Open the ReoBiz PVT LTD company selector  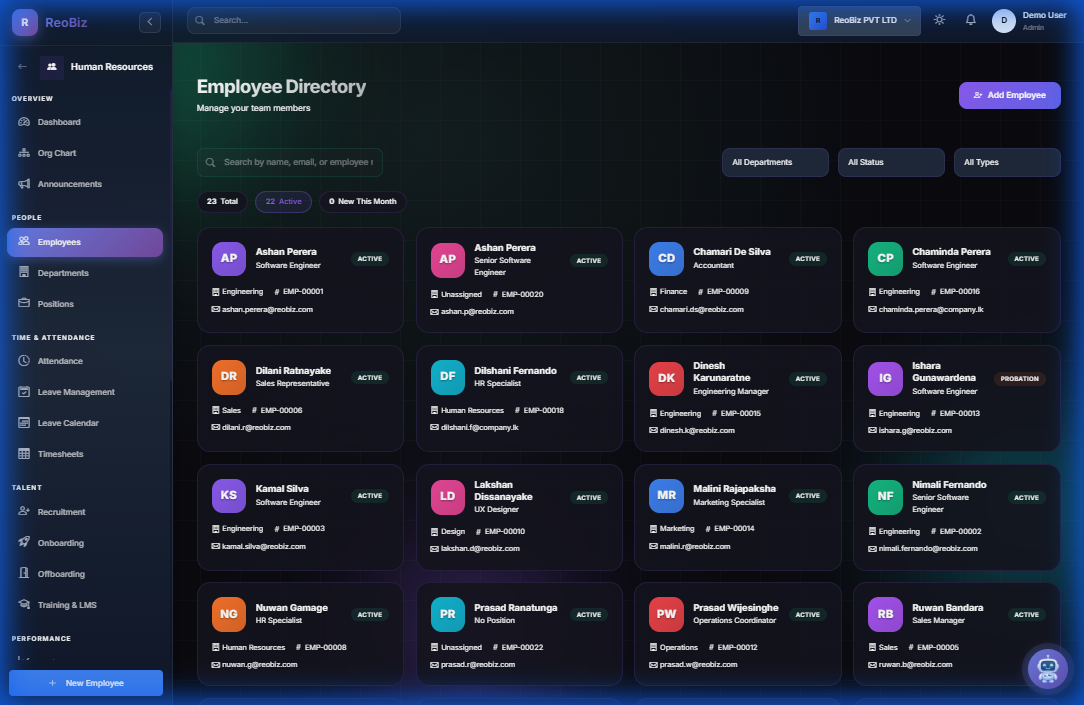pyautogui.click(x=858, y=20)
